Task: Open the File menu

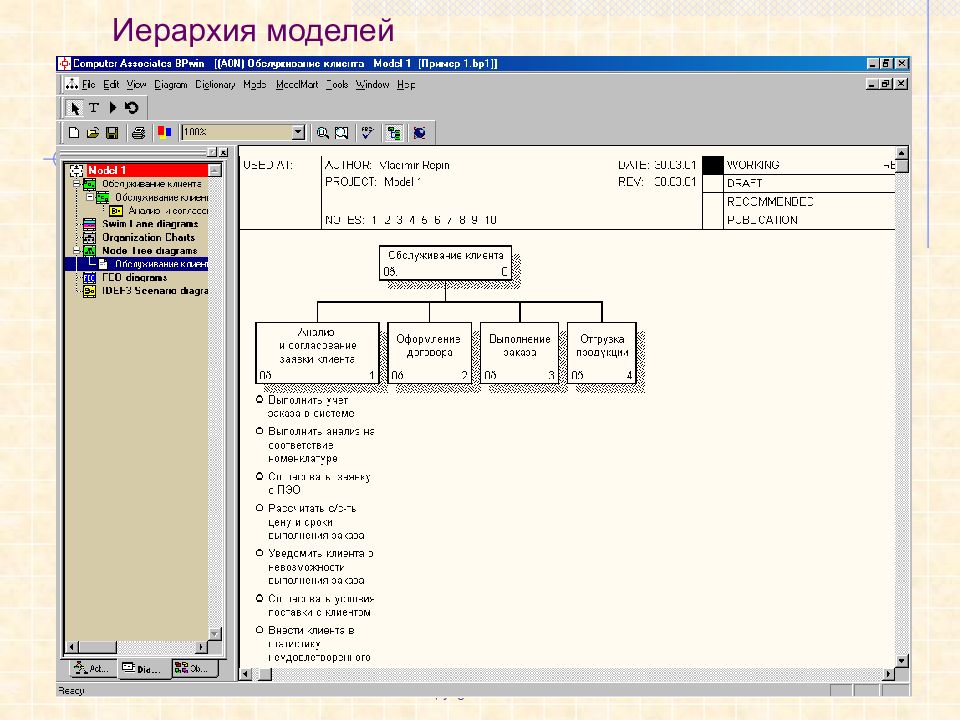Action: coord(89,84)
